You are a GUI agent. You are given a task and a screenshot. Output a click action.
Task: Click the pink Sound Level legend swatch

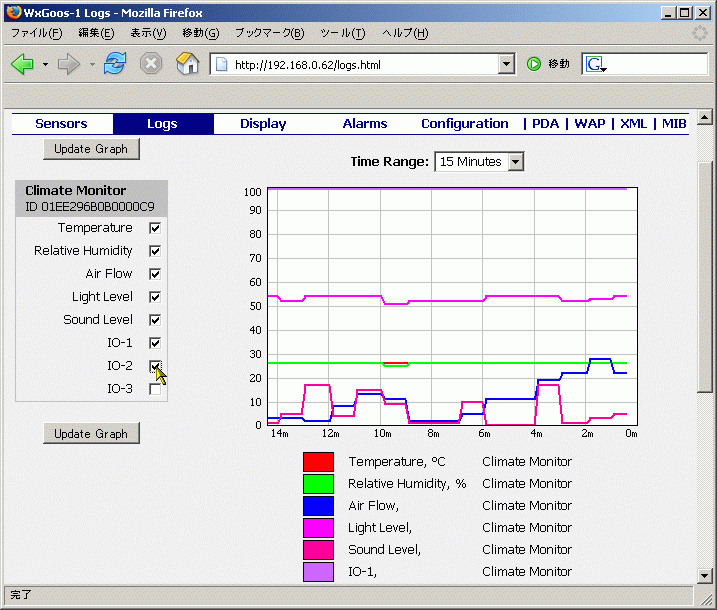click(x=318, y=550)
